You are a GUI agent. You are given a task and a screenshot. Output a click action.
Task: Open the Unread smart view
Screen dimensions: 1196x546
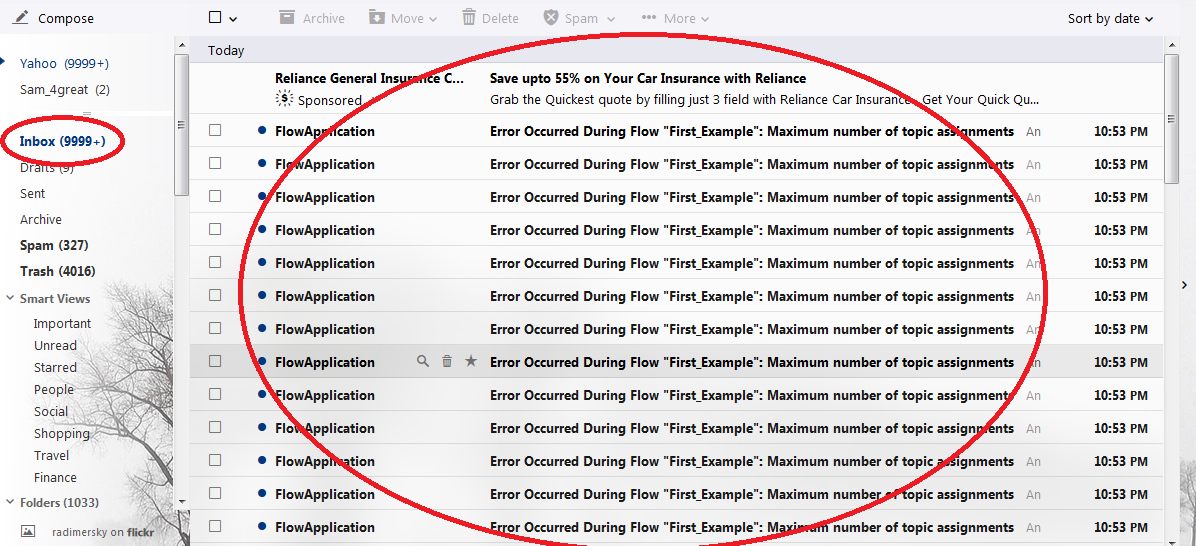[x=55, y=345]
